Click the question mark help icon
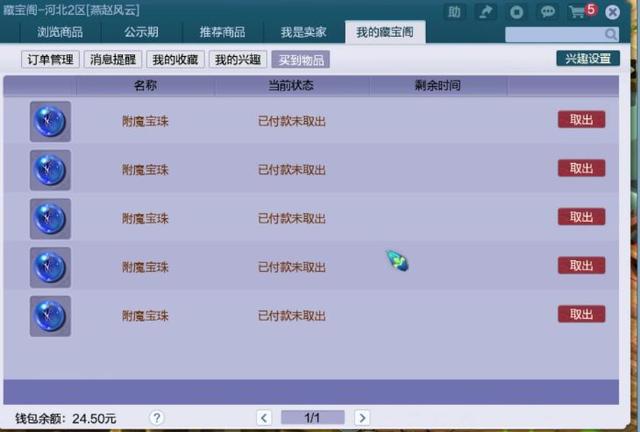Viewport: 640px width, 432px height. [157, 418]
